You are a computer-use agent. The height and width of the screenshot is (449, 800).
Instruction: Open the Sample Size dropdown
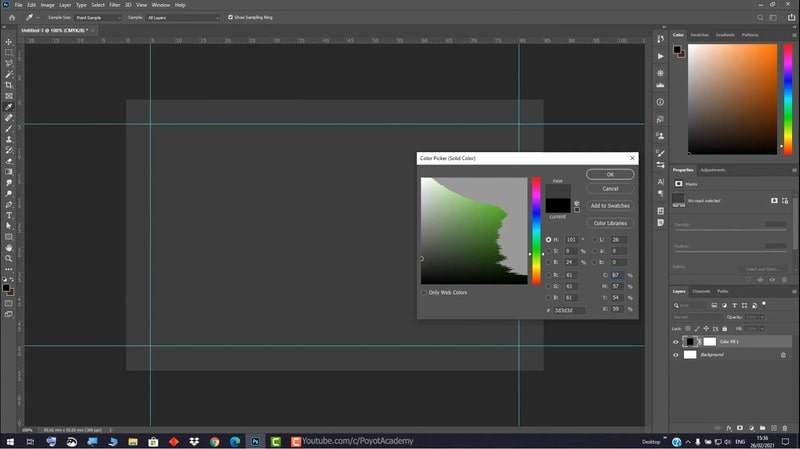98,17
